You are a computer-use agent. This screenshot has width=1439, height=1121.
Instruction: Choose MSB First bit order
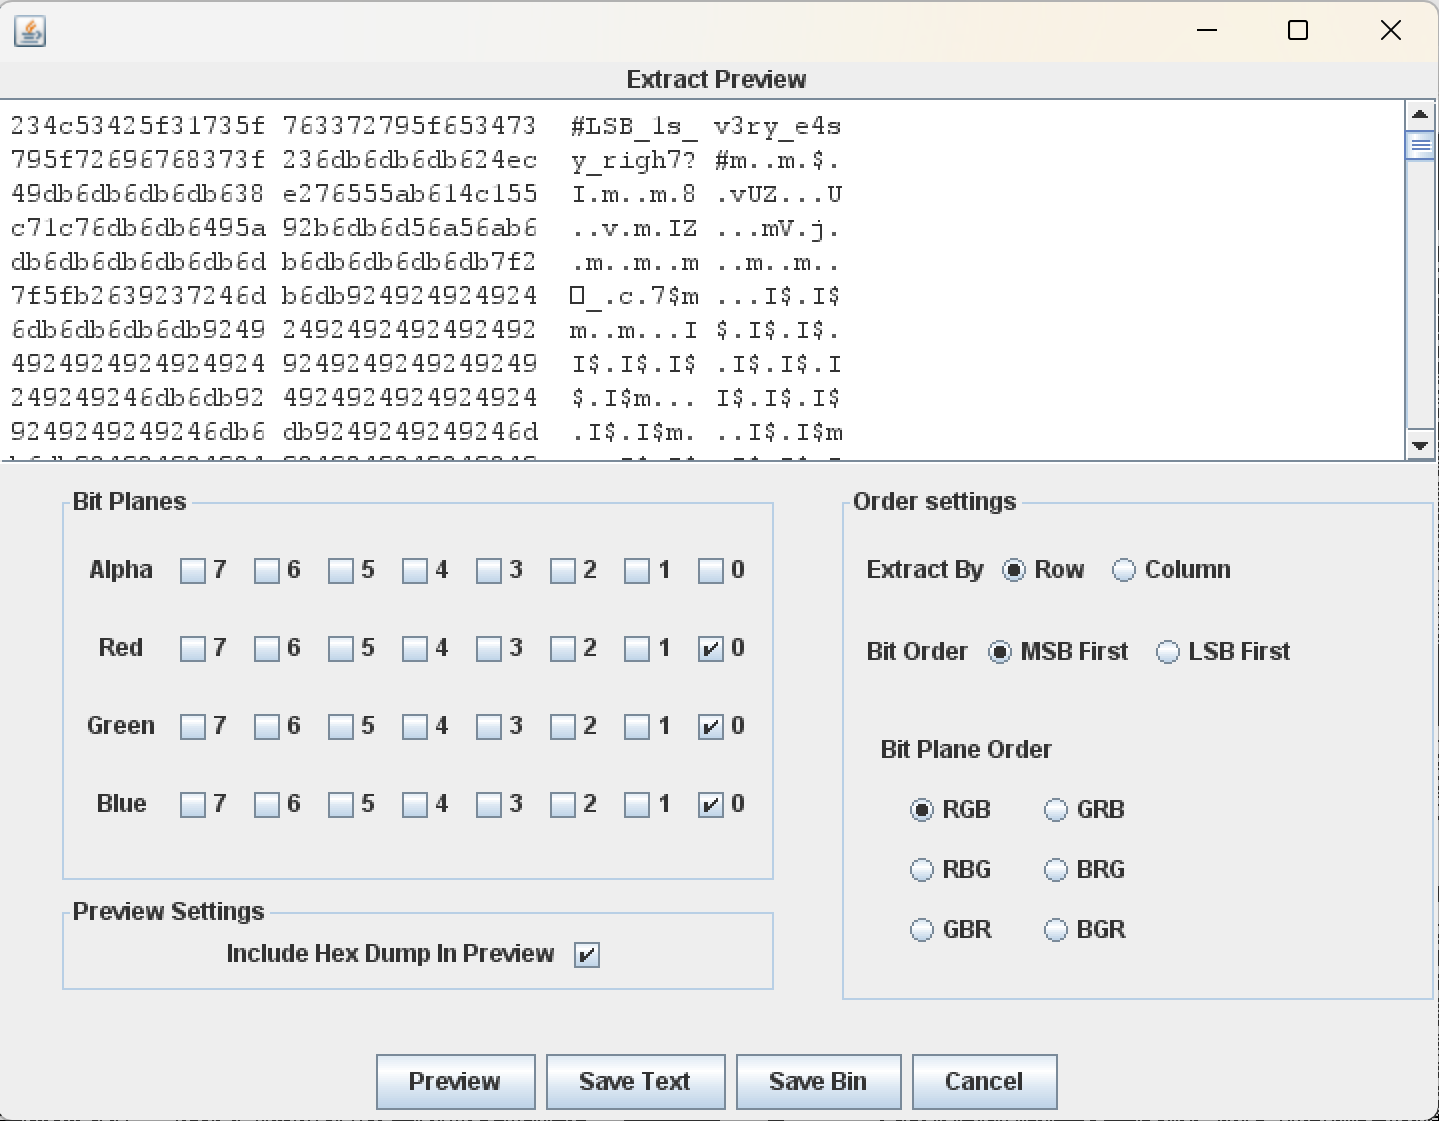point(1000,652)
